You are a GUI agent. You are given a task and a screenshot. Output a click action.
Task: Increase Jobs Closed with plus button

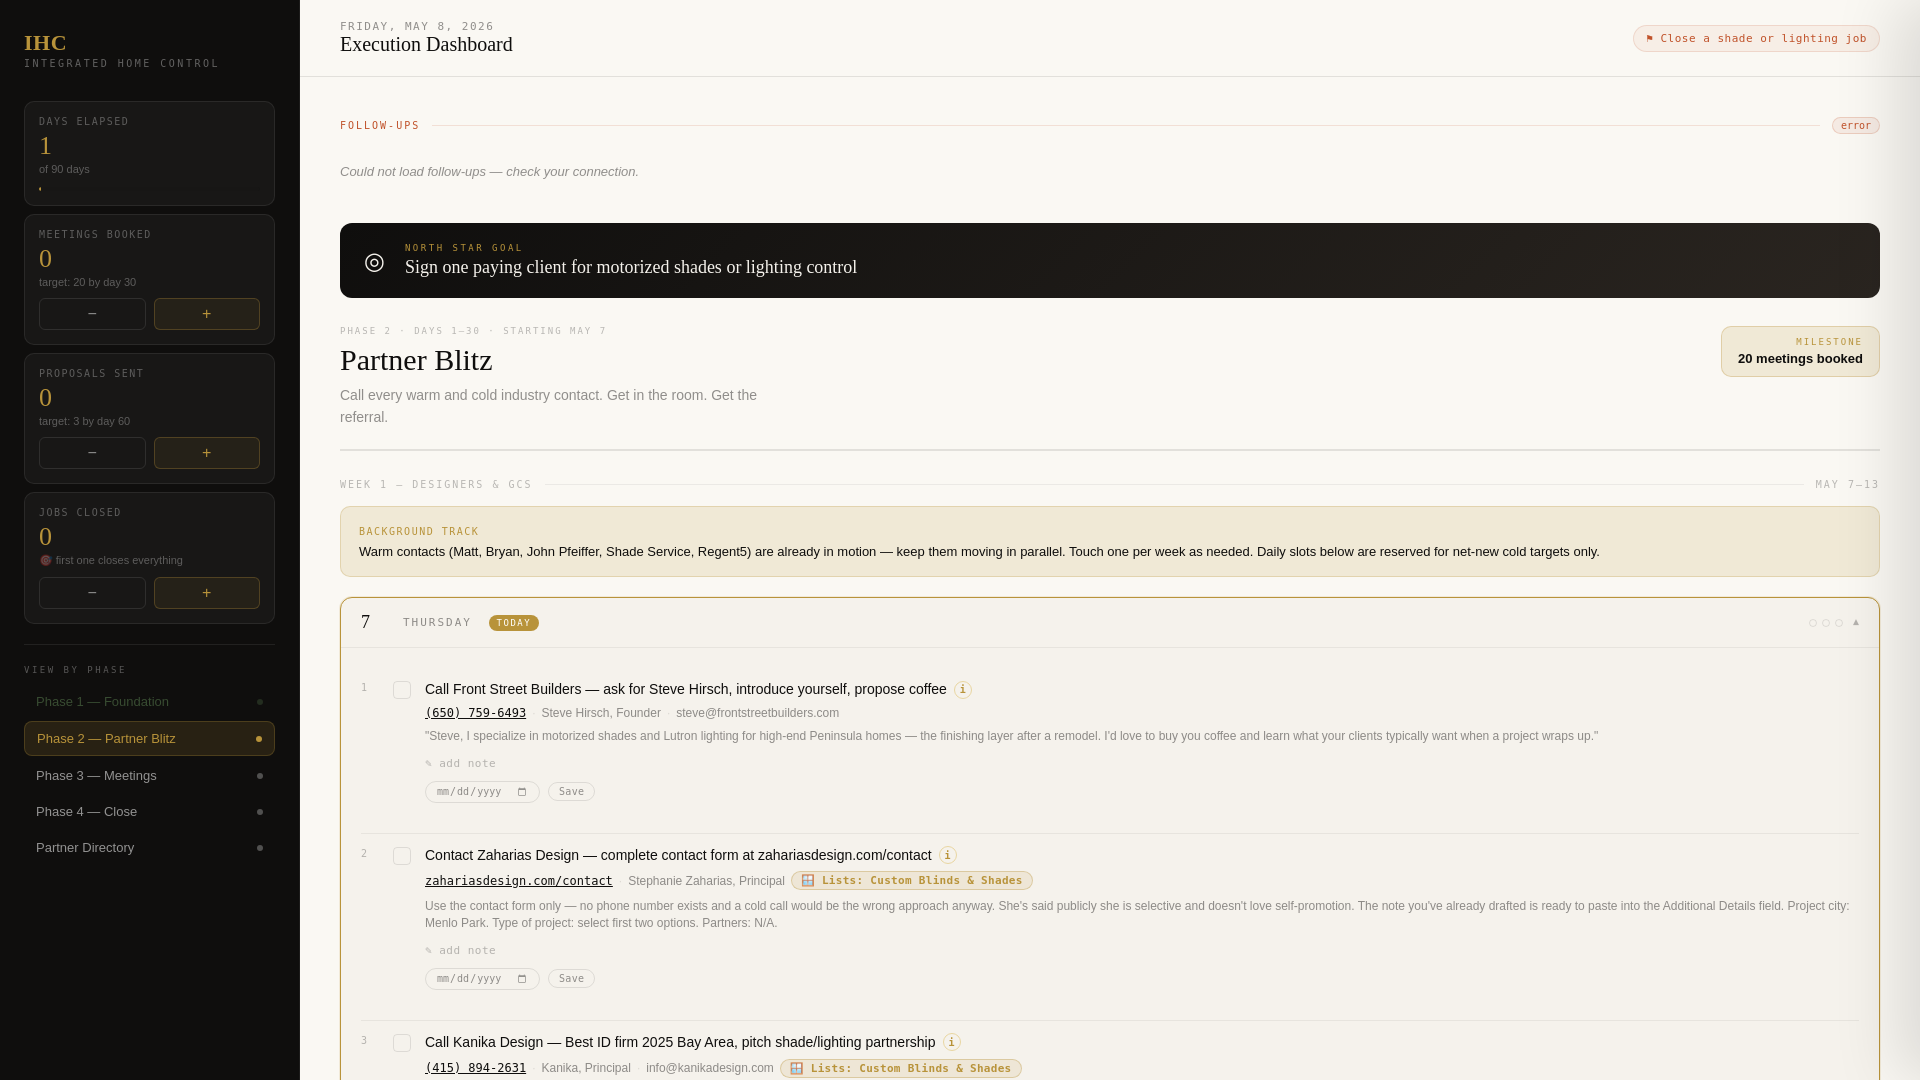[207, 593]
